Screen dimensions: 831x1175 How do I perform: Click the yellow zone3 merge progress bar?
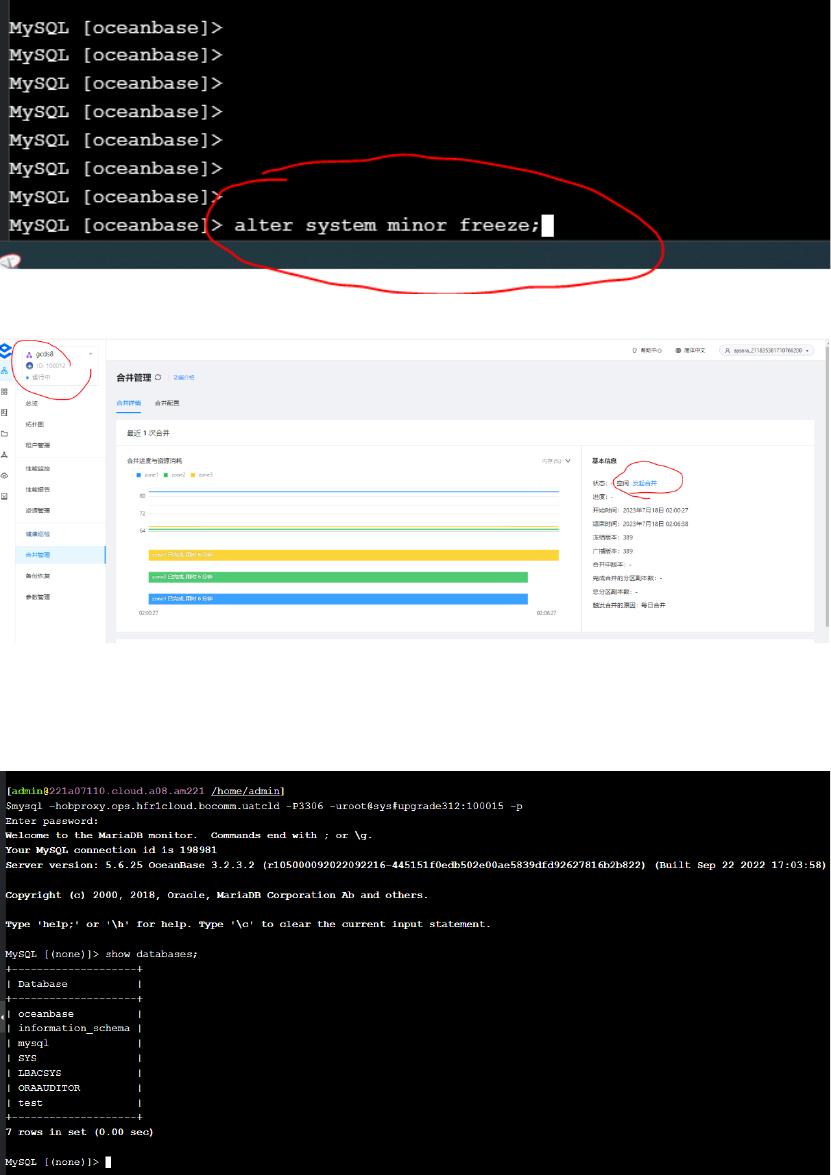[354, 555]
